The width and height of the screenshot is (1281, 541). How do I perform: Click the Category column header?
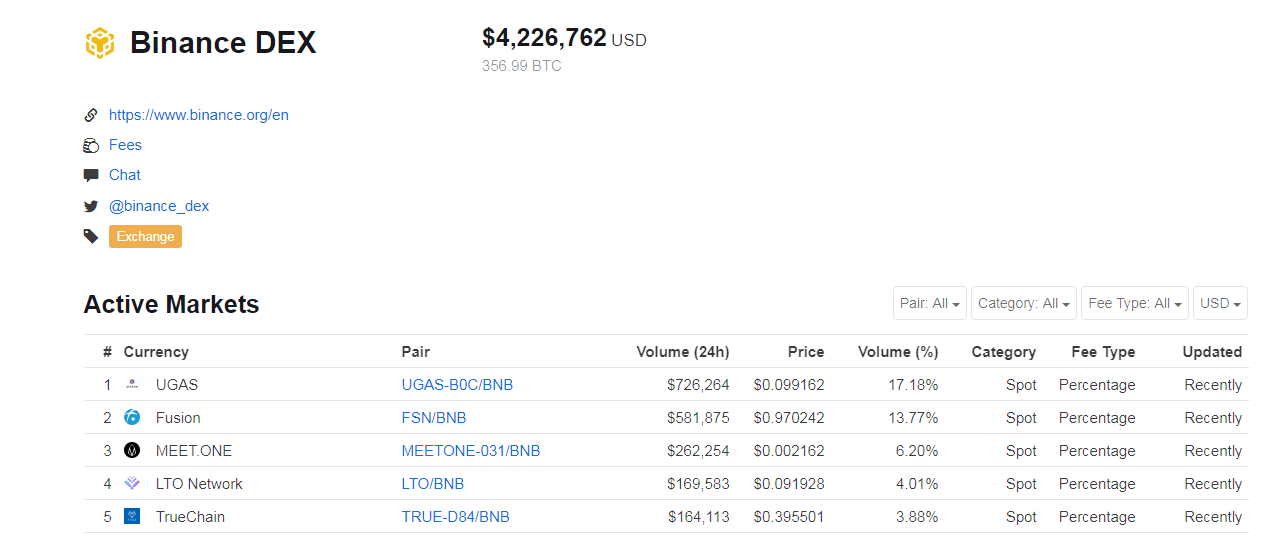(1004, 352)
